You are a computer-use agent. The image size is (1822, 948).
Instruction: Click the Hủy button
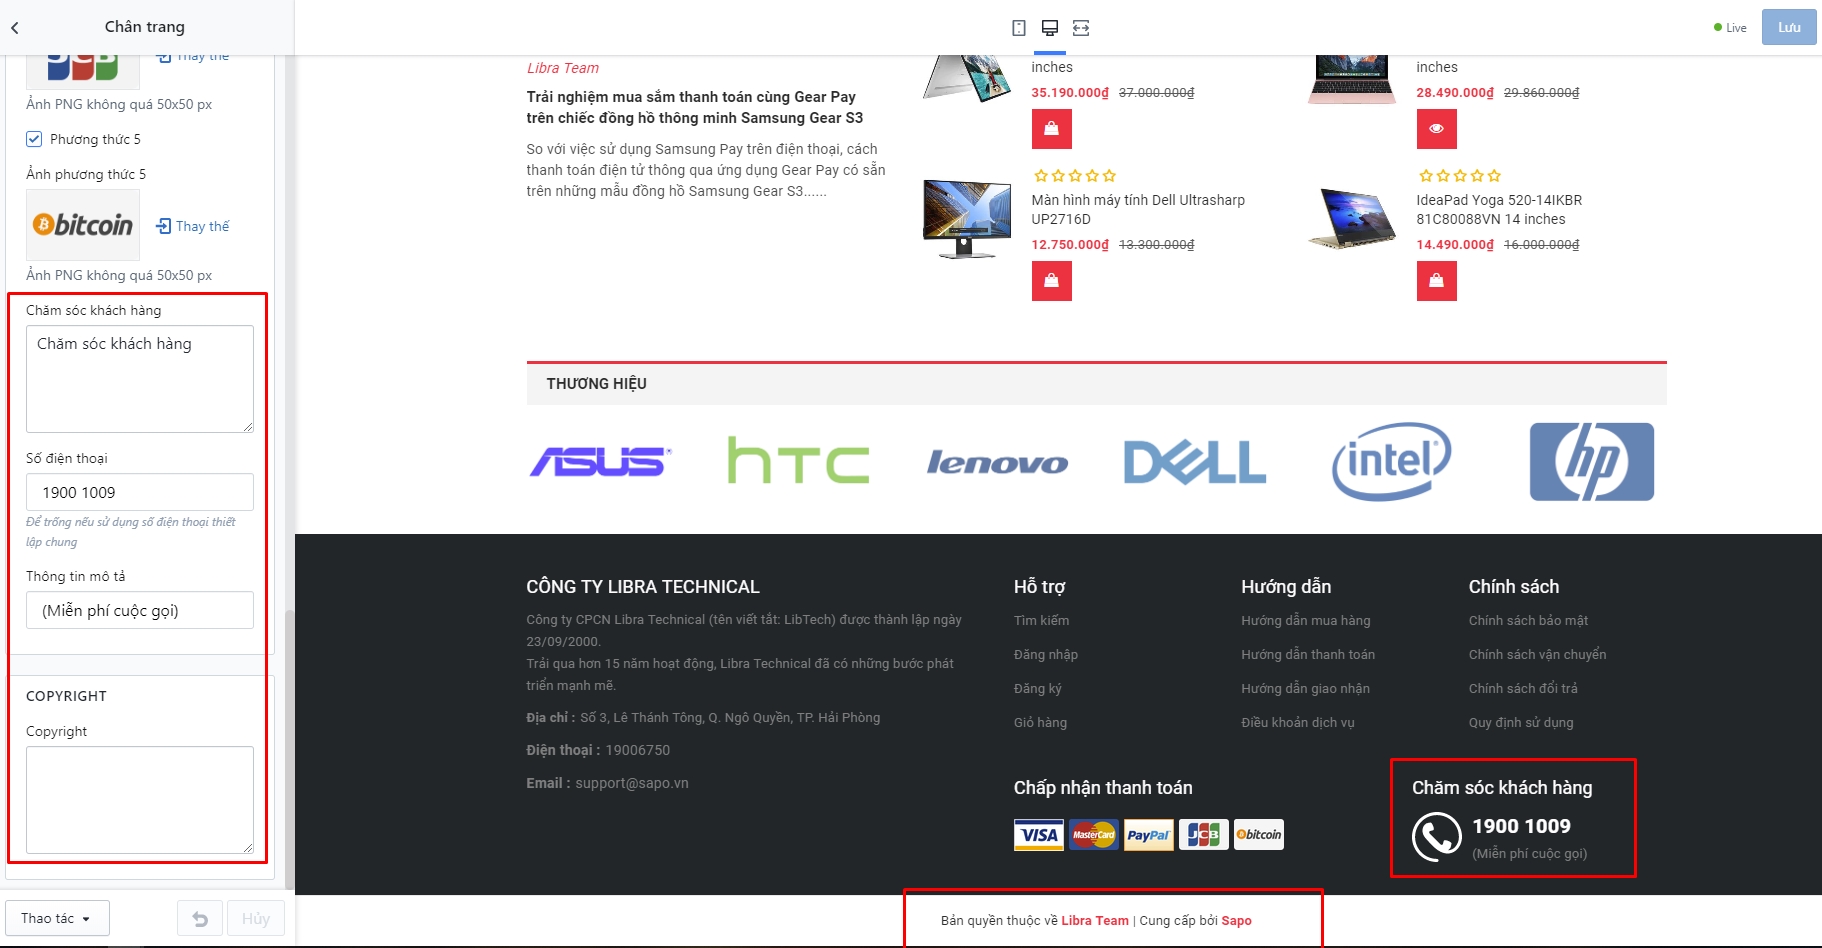pos(256,918)
